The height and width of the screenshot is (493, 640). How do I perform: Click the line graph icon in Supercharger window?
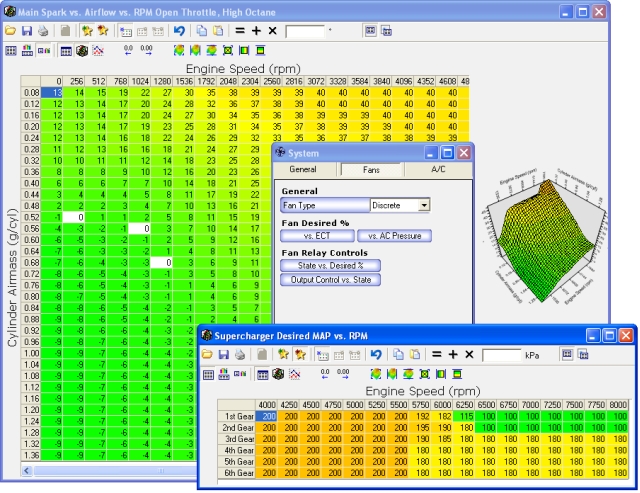tap(295, 374)
